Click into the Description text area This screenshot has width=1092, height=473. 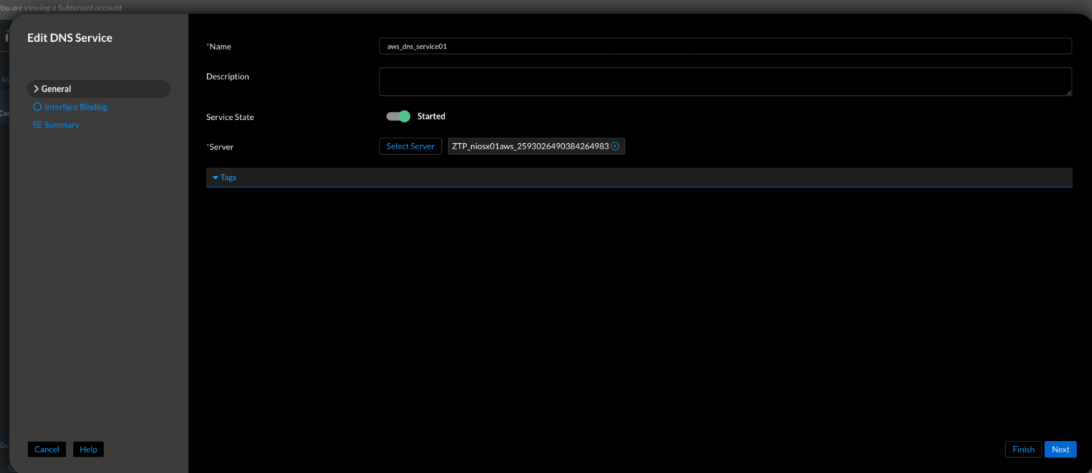[725, 82]
